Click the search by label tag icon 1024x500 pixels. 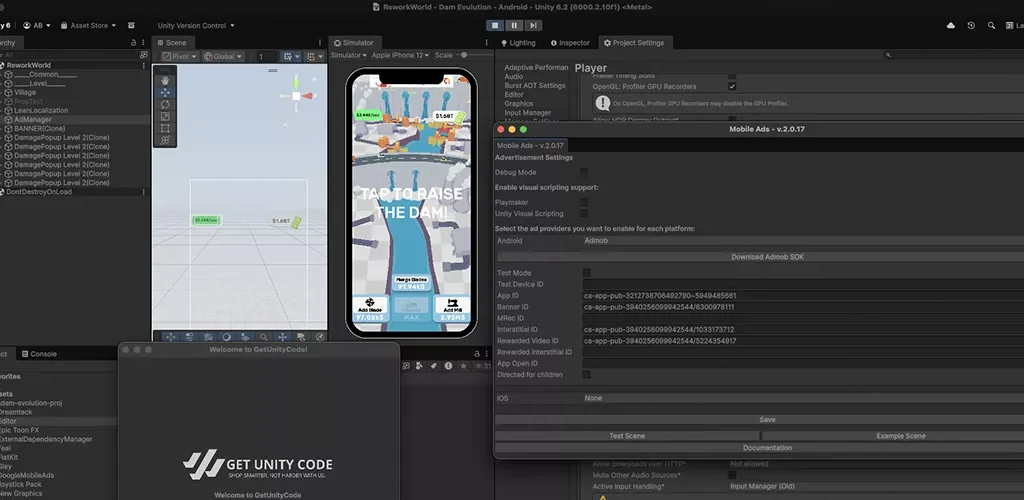(x=434, y=366)
